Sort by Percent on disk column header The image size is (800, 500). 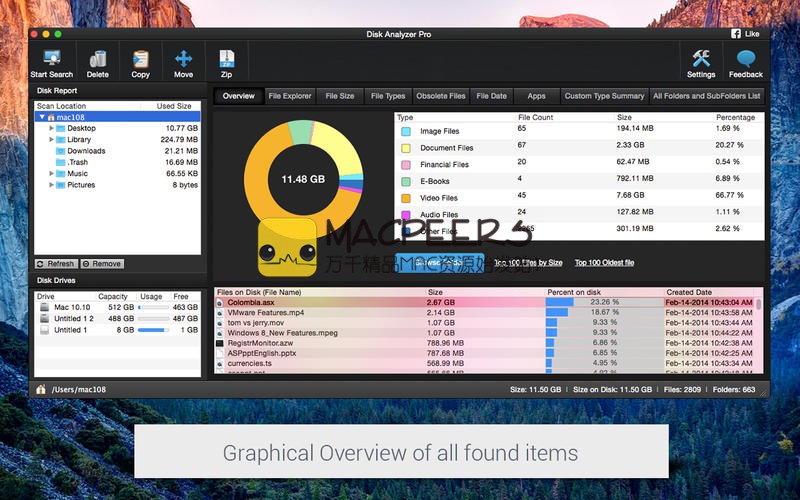point(573,292)
